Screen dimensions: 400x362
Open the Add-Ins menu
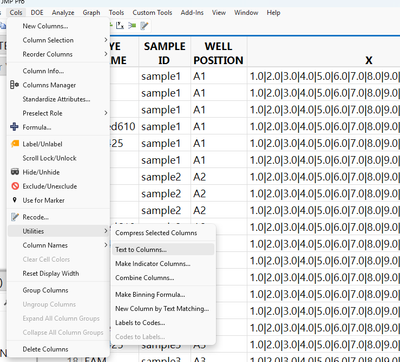coord(192,13)
